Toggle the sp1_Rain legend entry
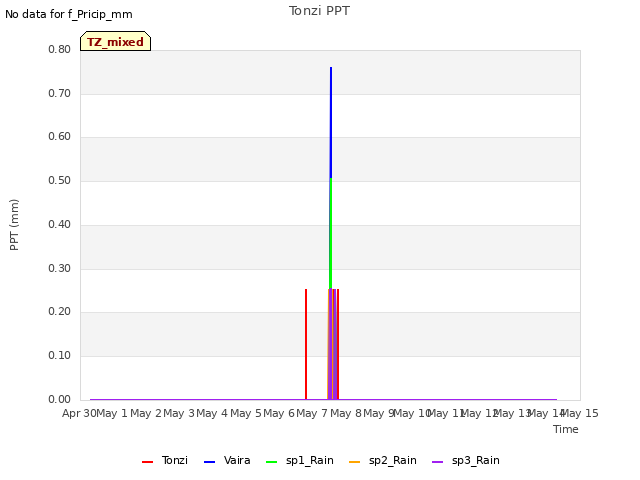This screenshot has width=640, height=480. pyautogui.click(x=300, y=460)
